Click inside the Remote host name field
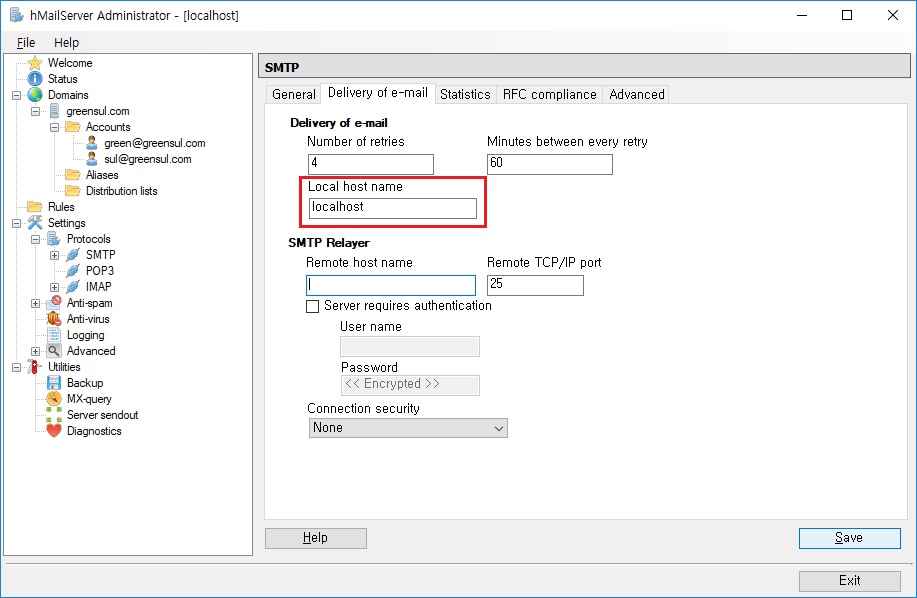 390,284
